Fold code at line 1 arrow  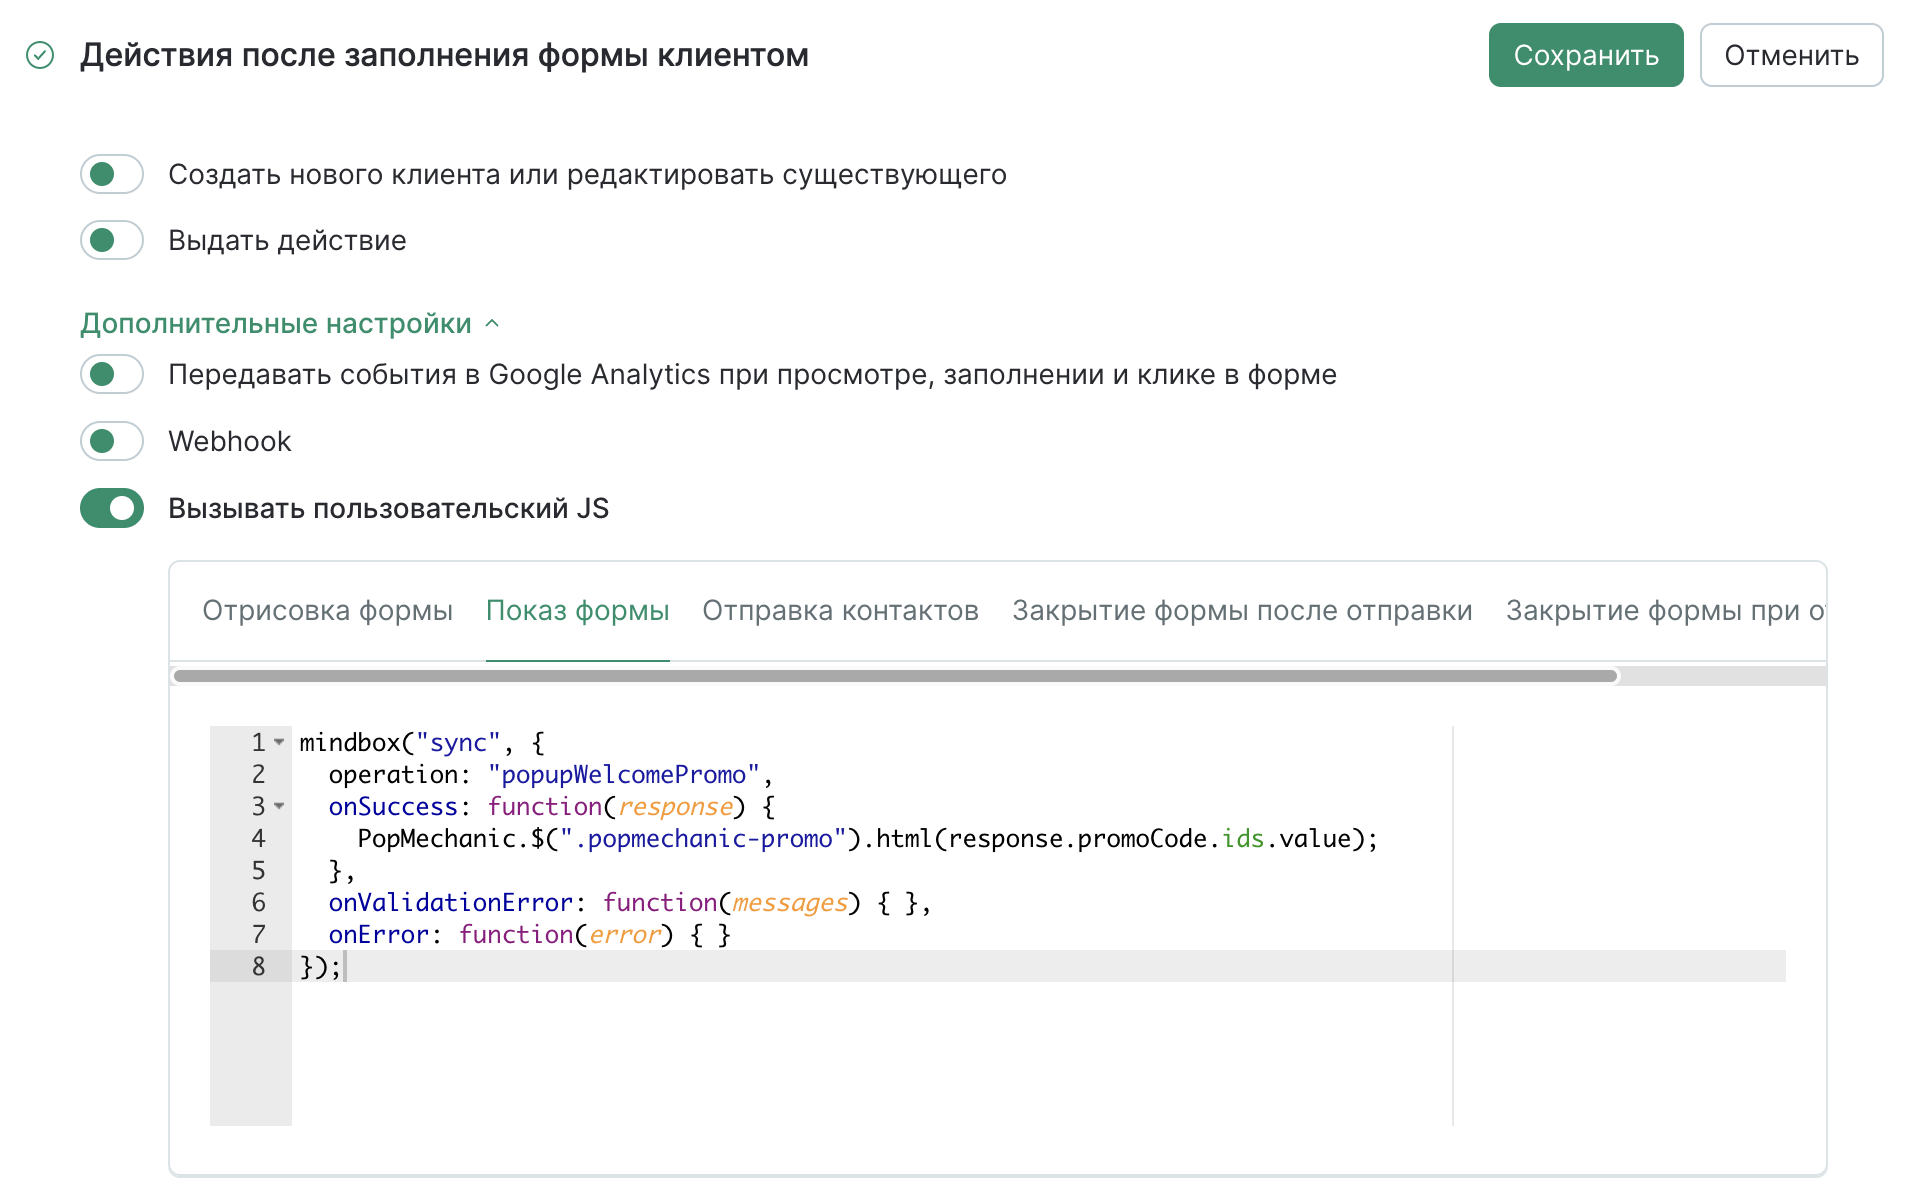click(279, 742)
